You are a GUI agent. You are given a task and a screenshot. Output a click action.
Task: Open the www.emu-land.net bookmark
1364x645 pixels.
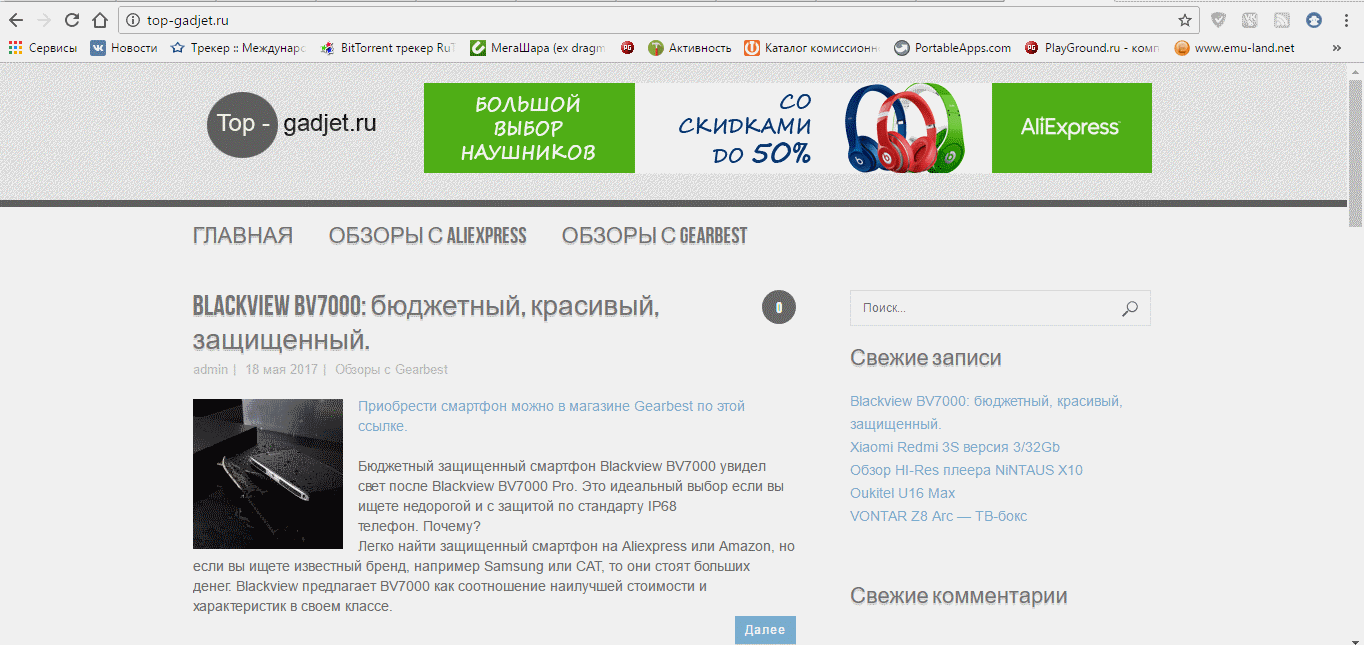(x=1235, y=47)
